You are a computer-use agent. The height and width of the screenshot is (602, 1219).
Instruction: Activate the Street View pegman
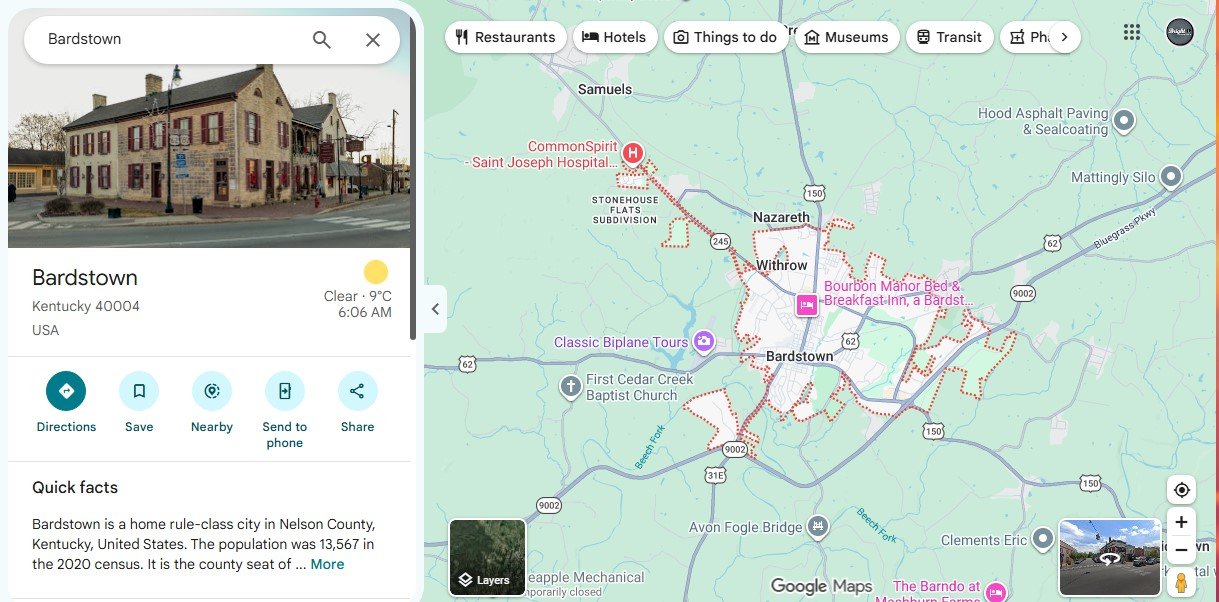[1182, 583]
